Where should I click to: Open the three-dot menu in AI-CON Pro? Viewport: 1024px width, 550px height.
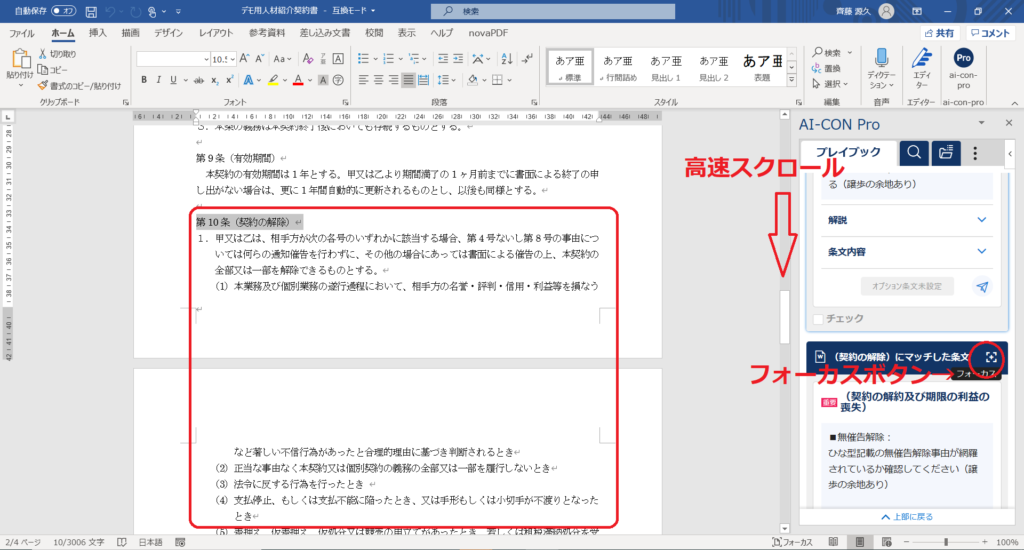pyautogui.click(x=975, y=153)
